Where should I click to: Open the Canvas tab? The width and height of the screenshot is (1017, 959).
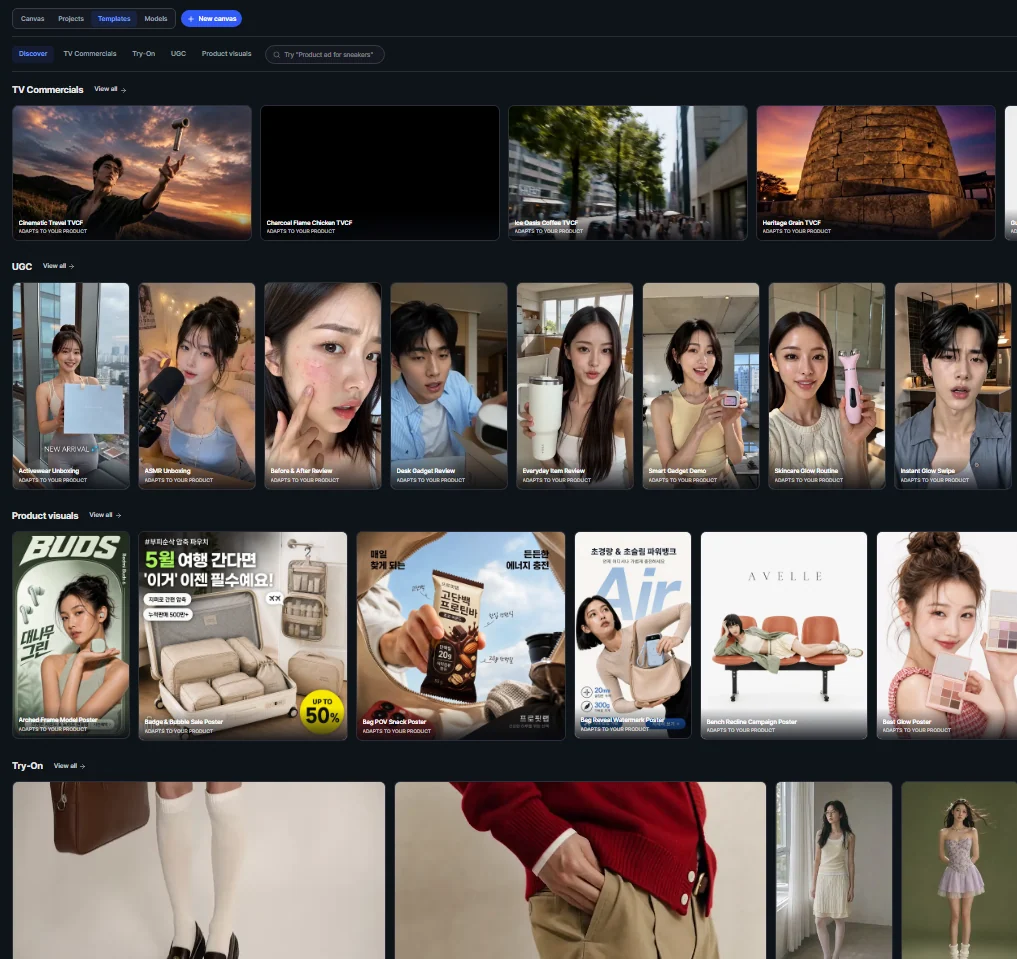(32, 19)
